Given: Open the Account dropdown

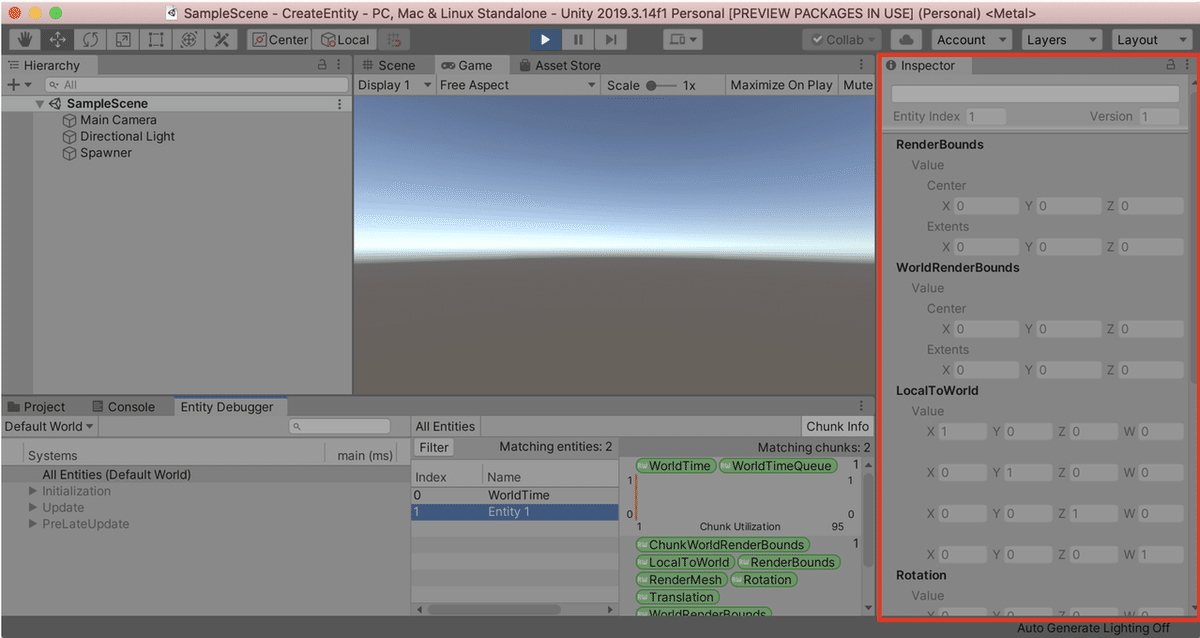Looking at the screenshot, I should point(972,40).
